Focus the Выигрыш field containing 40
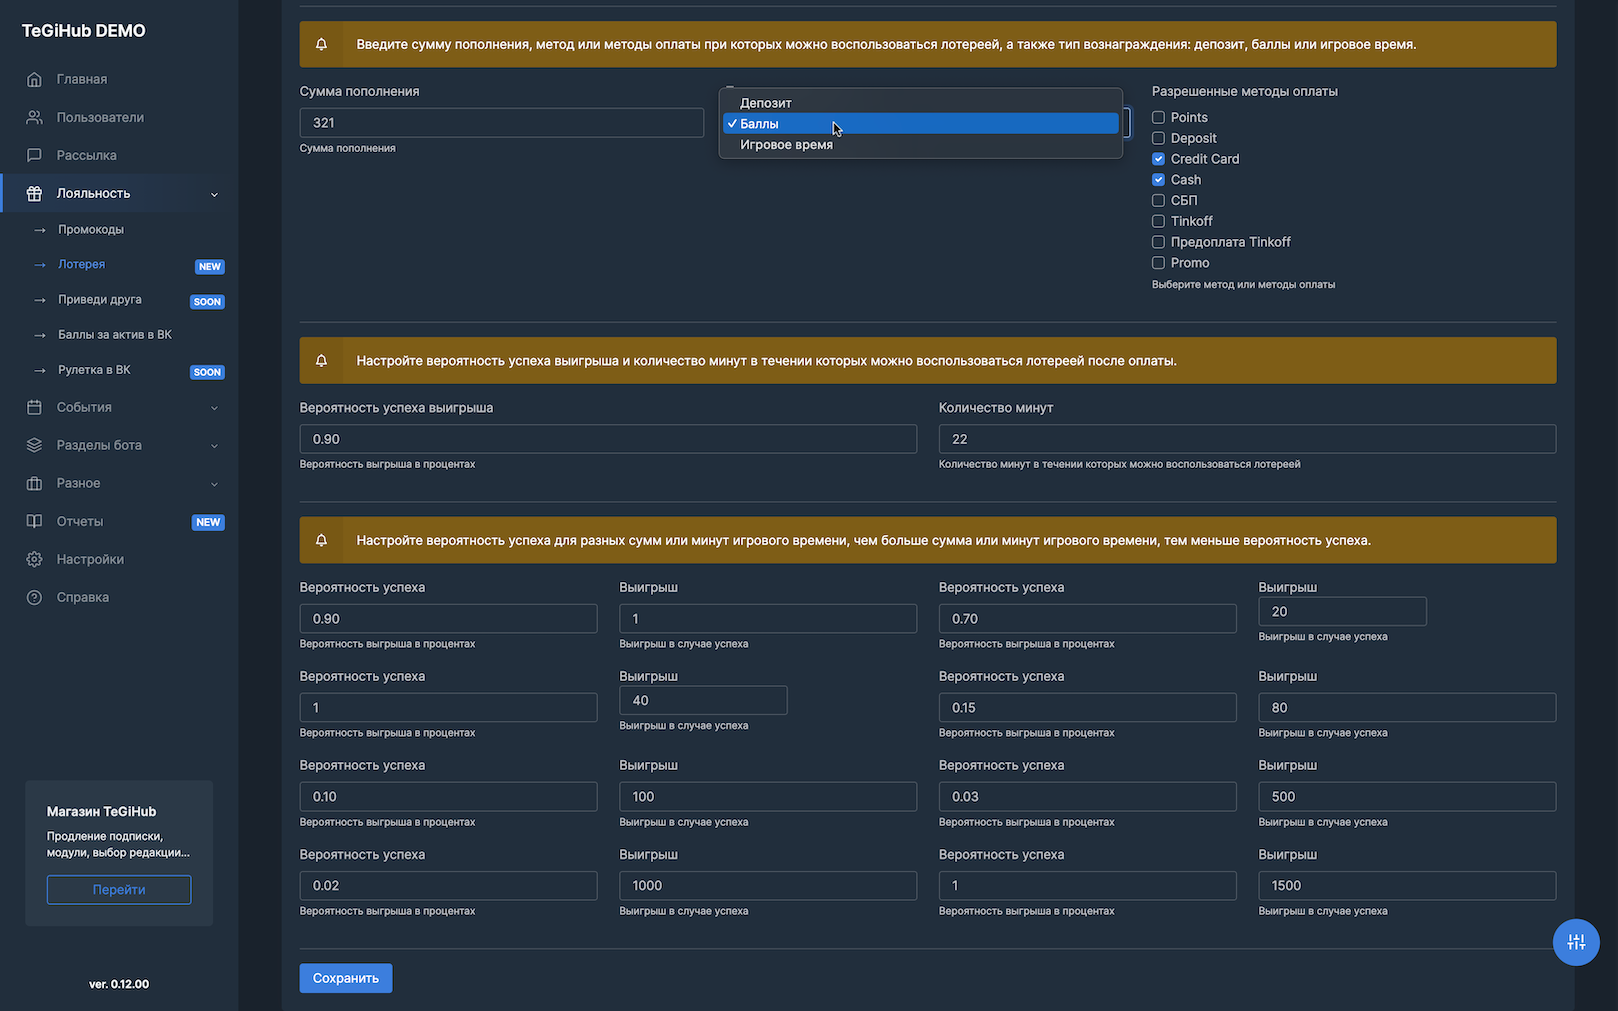Viewport: 1618px width, 1011px height. tap(703, 700)
